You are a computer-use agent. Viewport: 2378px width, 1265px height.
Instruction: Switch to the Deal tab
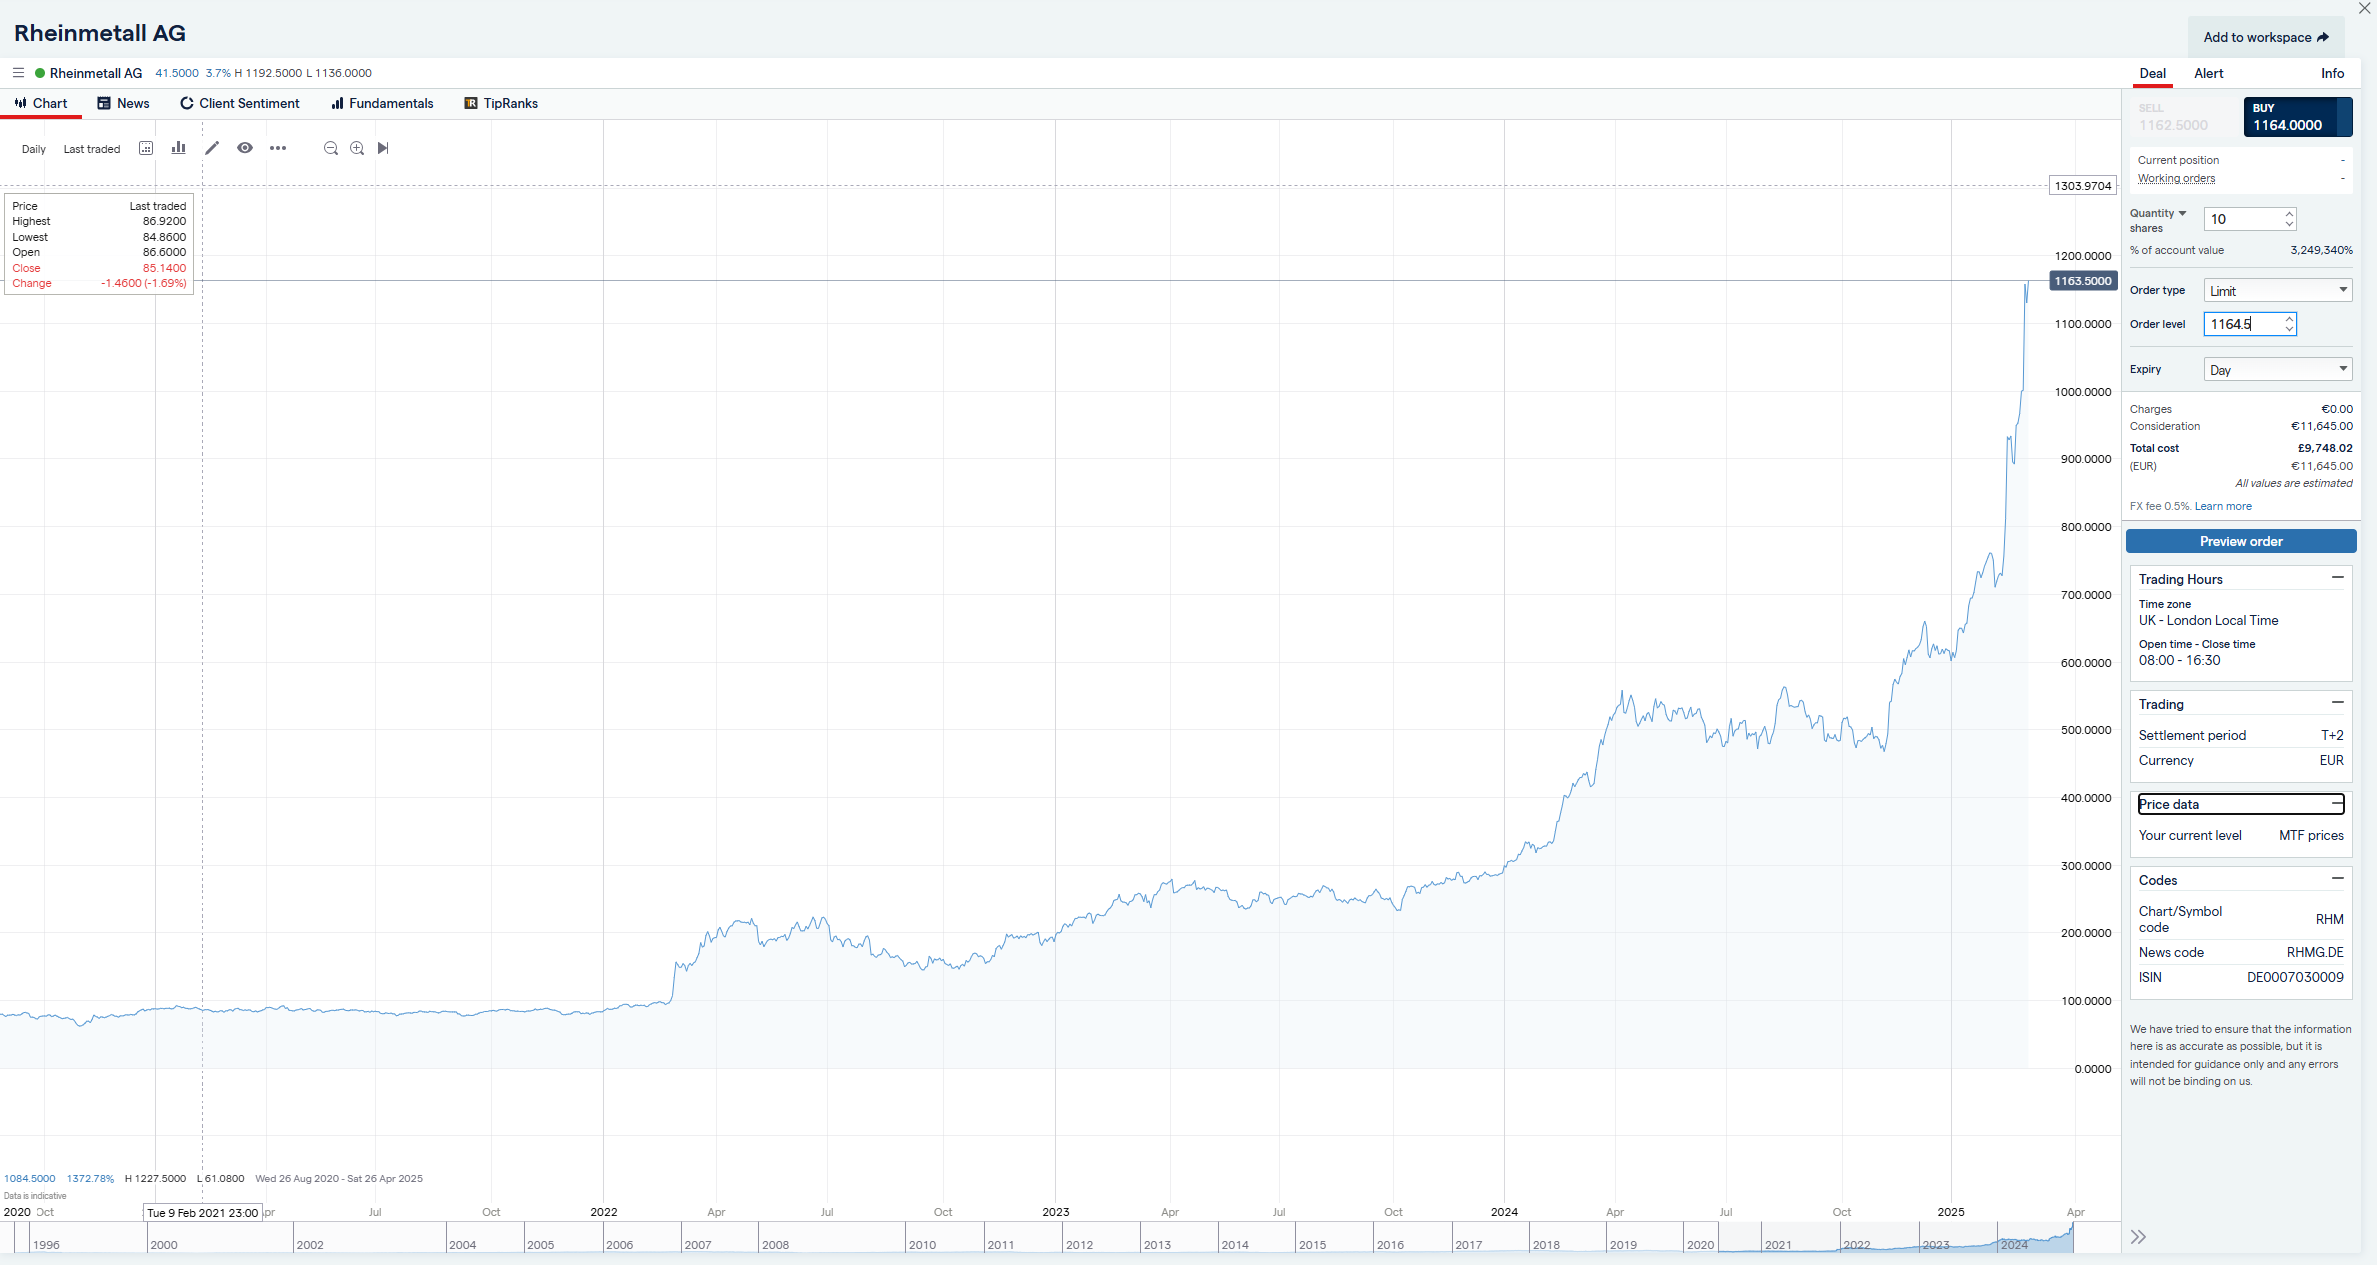(2152, 73)
